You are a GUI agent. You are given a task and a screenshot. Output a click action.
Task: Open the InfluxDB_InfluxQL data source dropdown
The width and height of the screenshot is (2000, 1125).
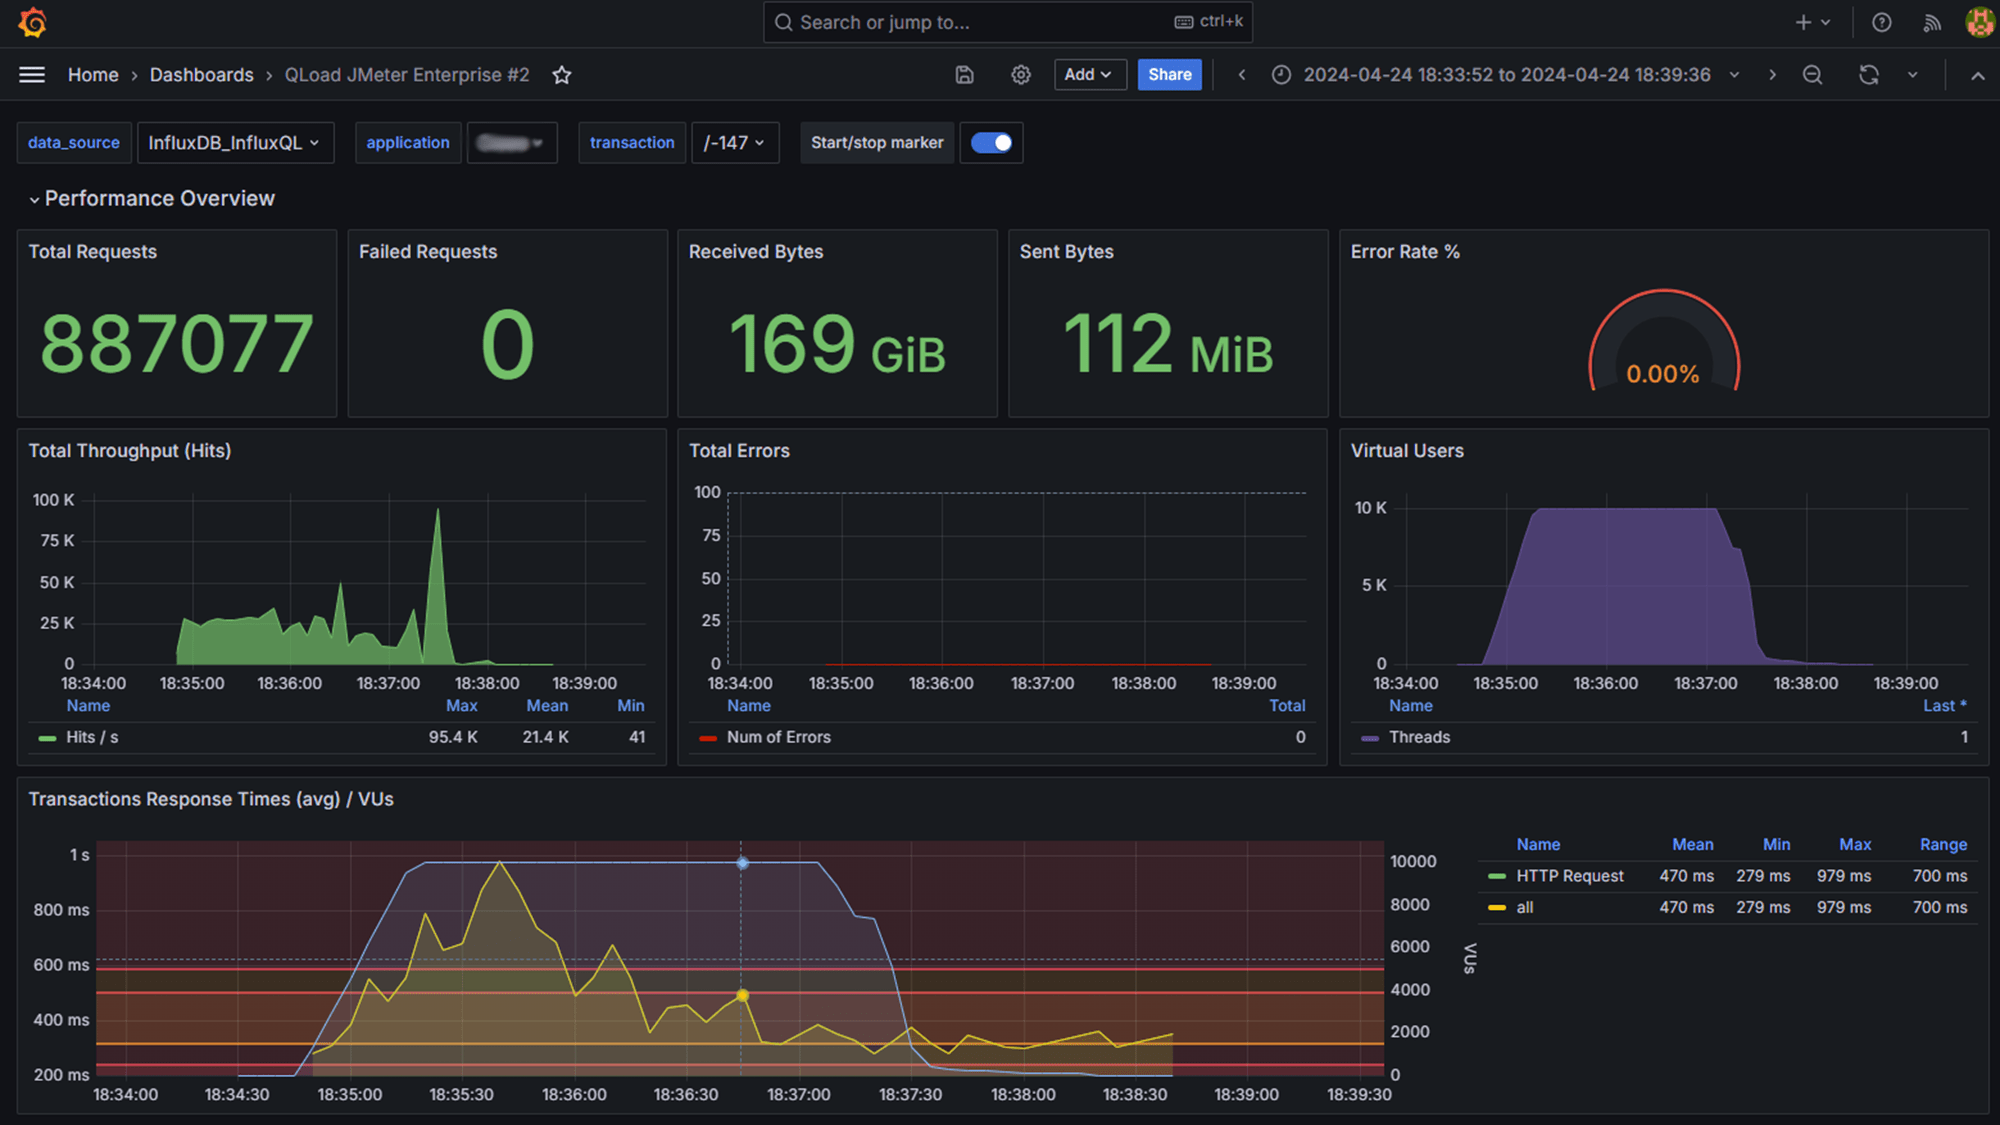[235, 143]
